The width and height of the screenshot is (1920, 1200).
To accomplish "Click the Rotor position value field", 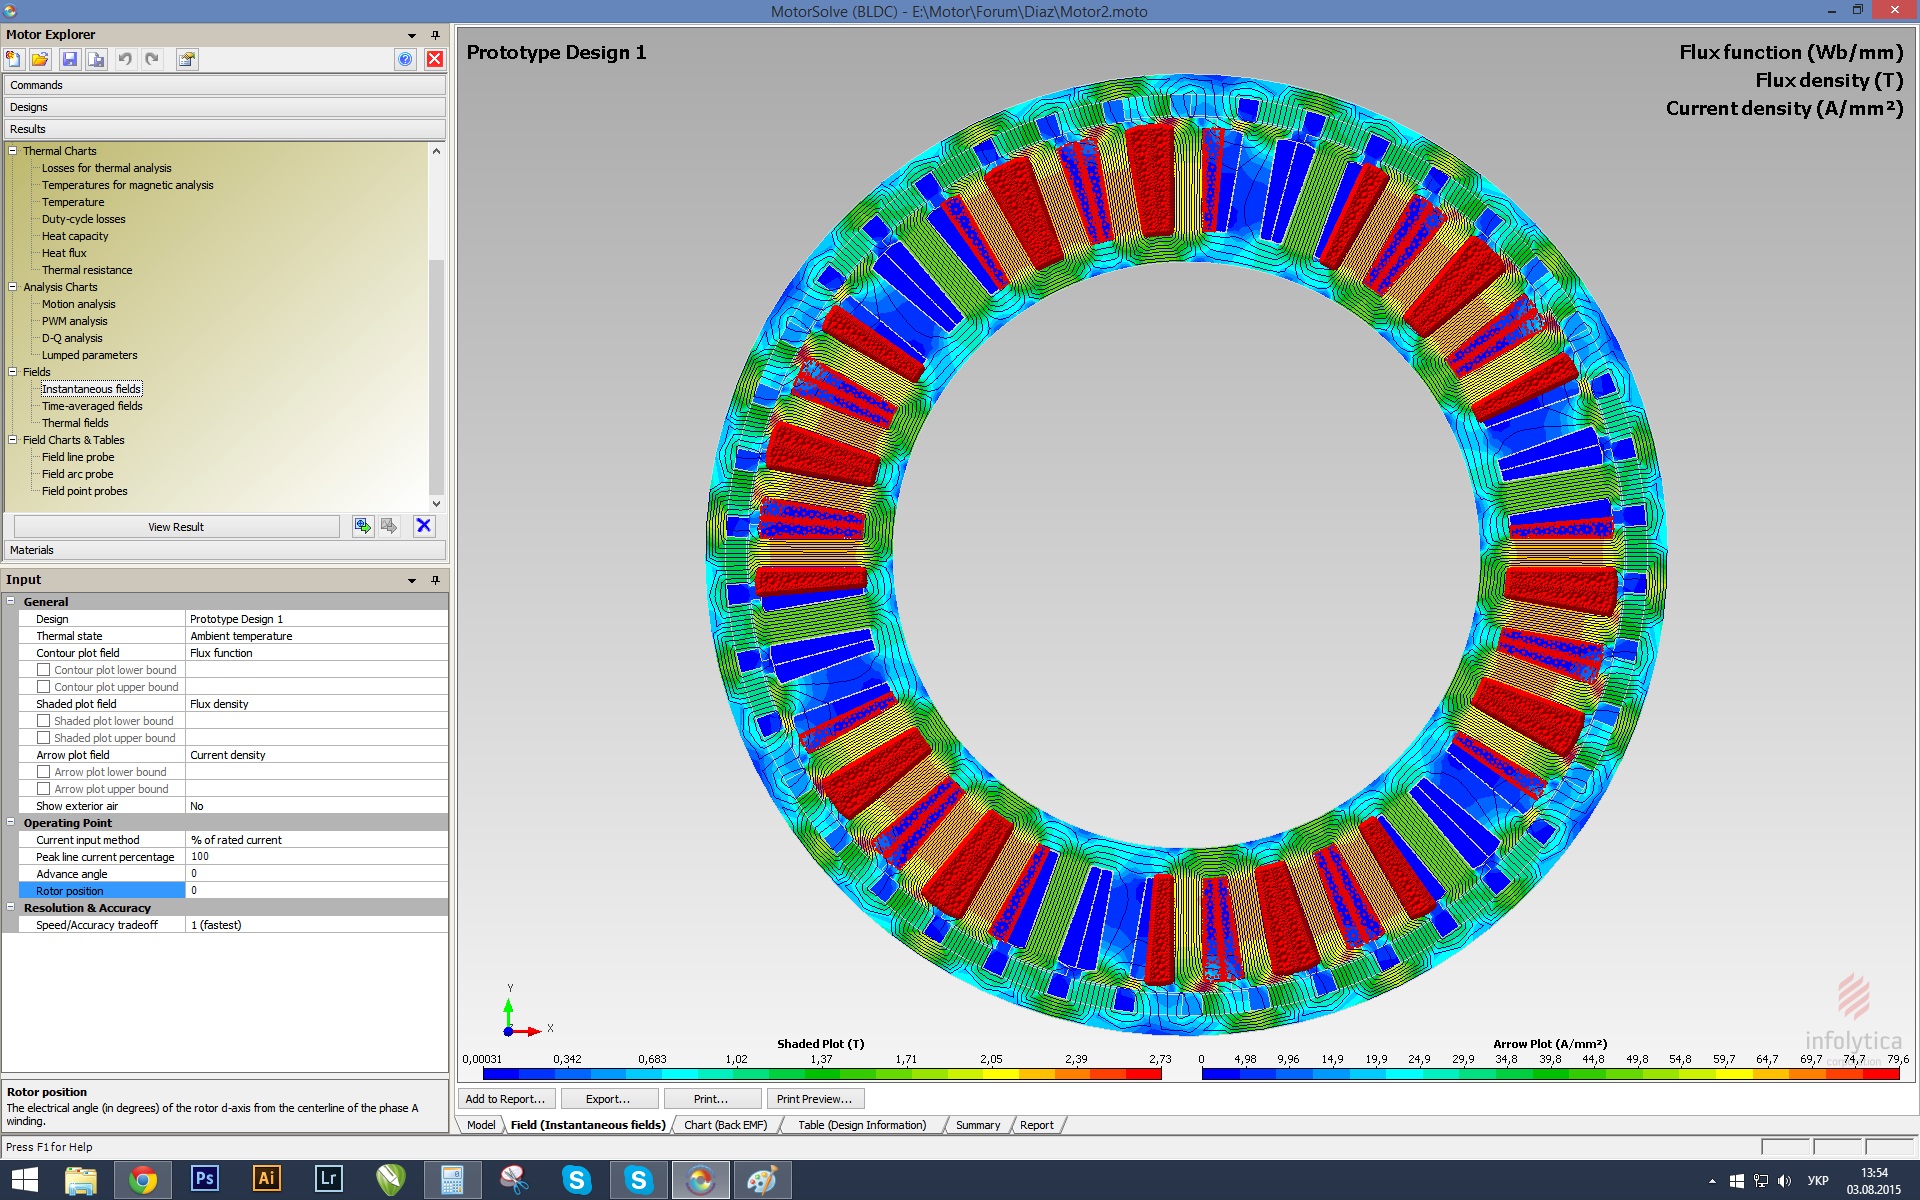I will click(315, 890).
